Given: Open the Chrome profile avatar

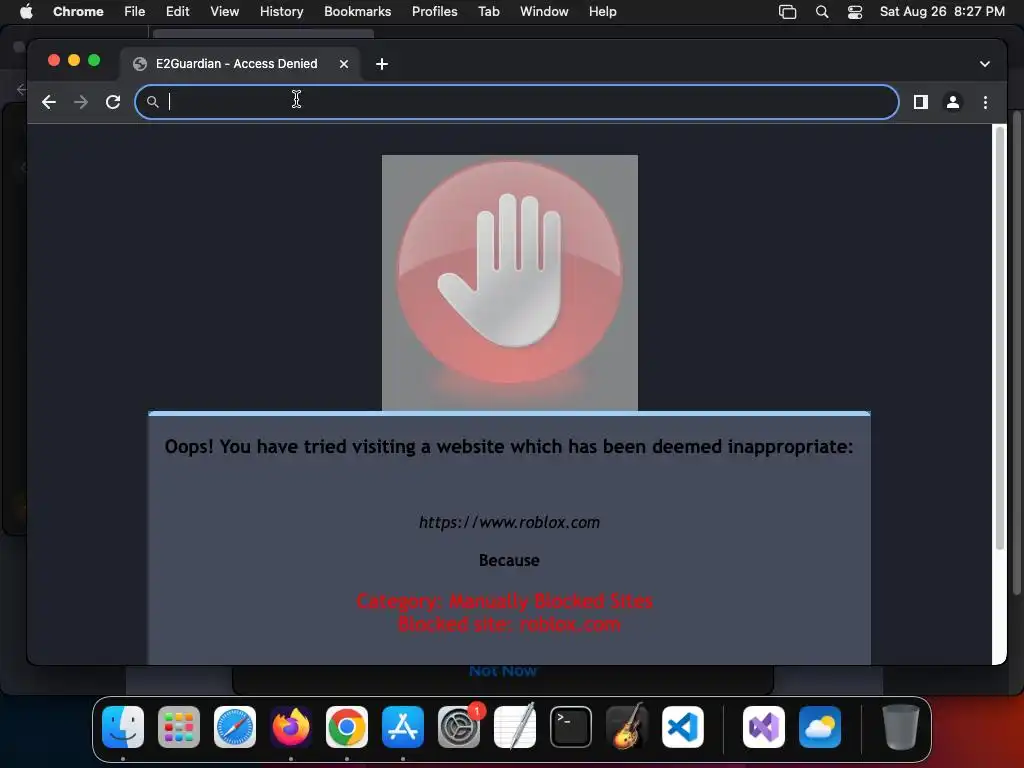Looking at the screenshot, I should click(x=953, y=102).
